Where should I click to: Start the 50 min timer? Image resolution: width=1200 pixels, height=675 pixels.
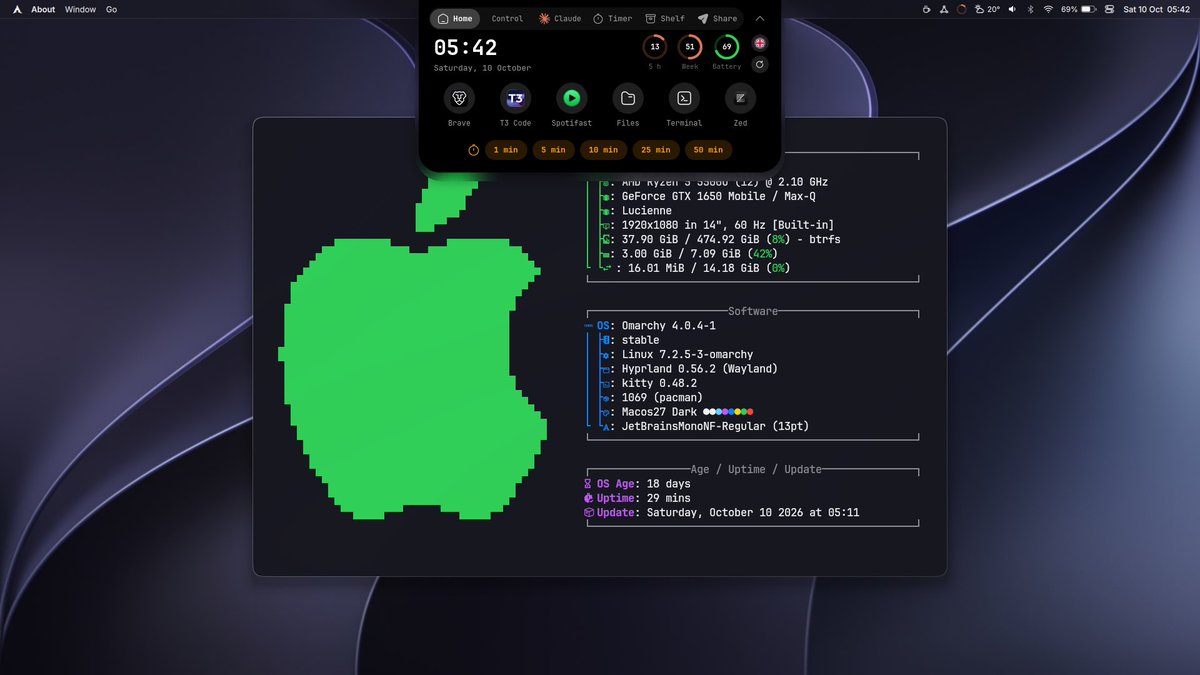708,150
